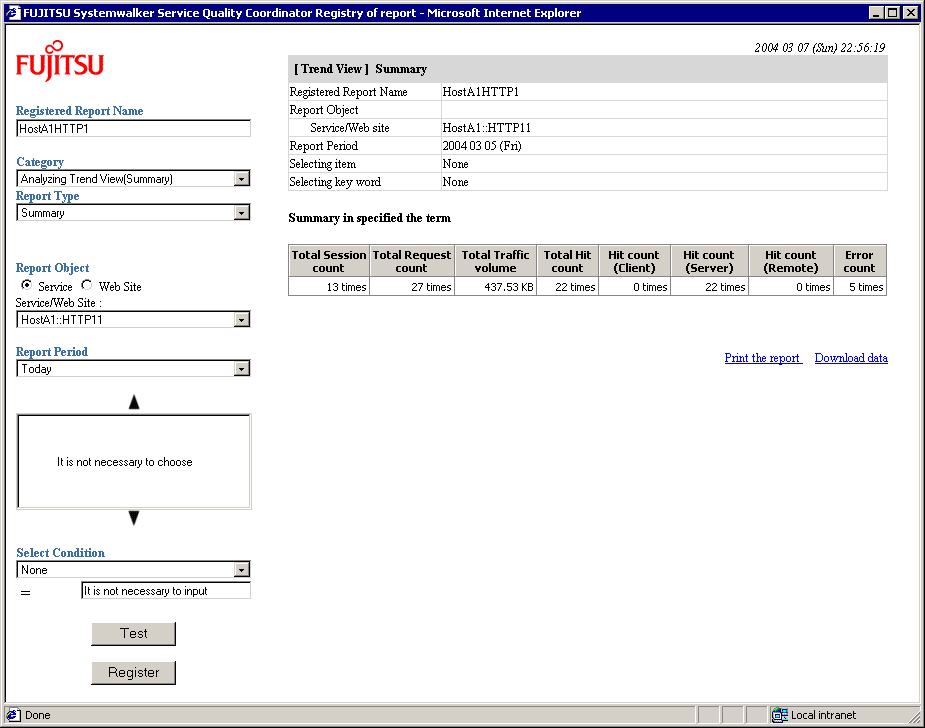This screenshot has height=728, width=925.
Task: Click the 'Report Object' label in left panel
Action: pos(53,268)
